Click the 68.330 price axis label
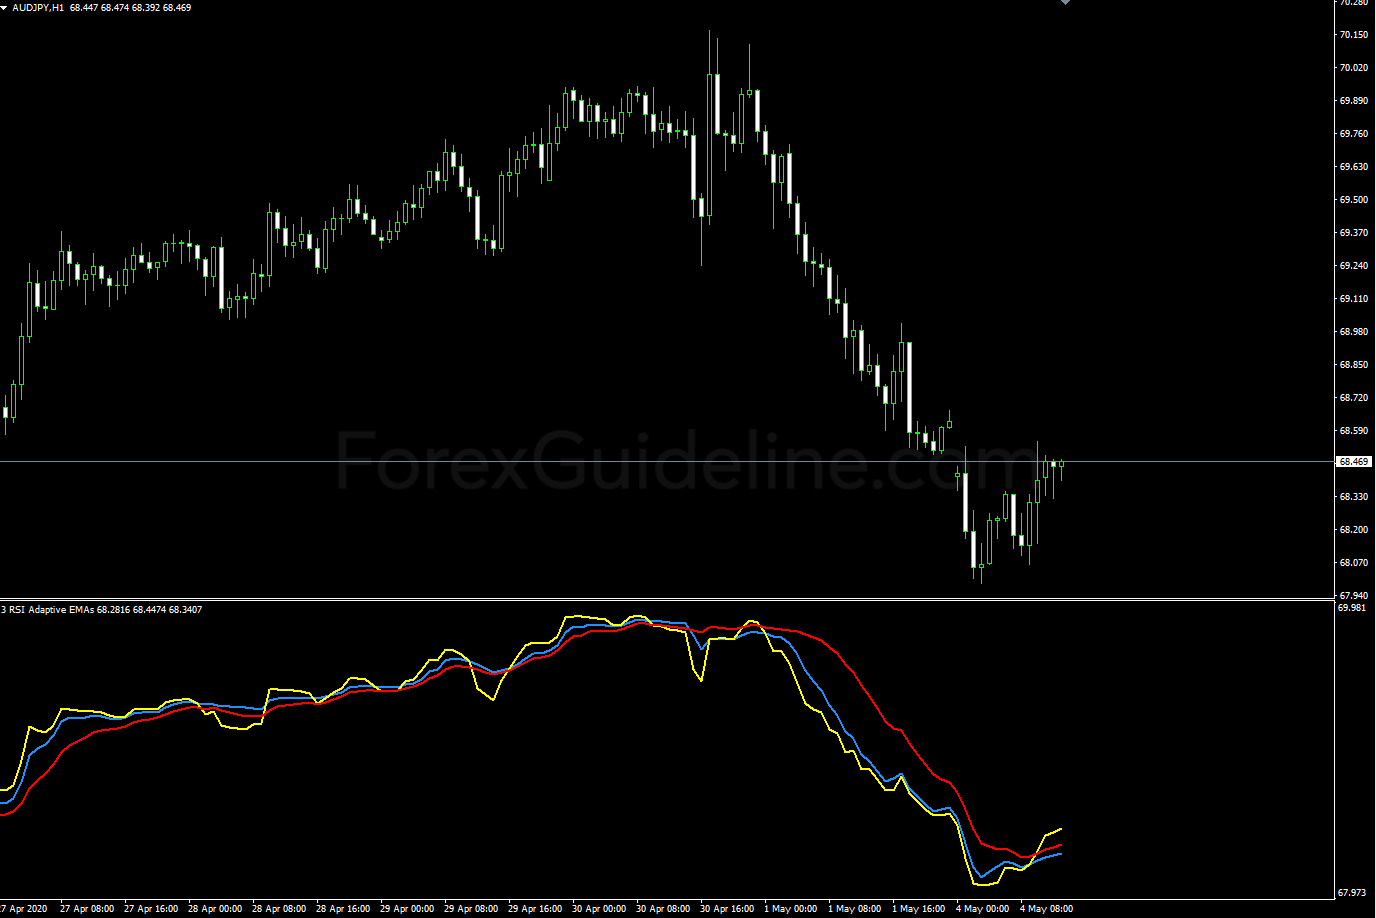Viewport: 1376px width, 918px height. pyautogui.click(x=1354, y=497)
